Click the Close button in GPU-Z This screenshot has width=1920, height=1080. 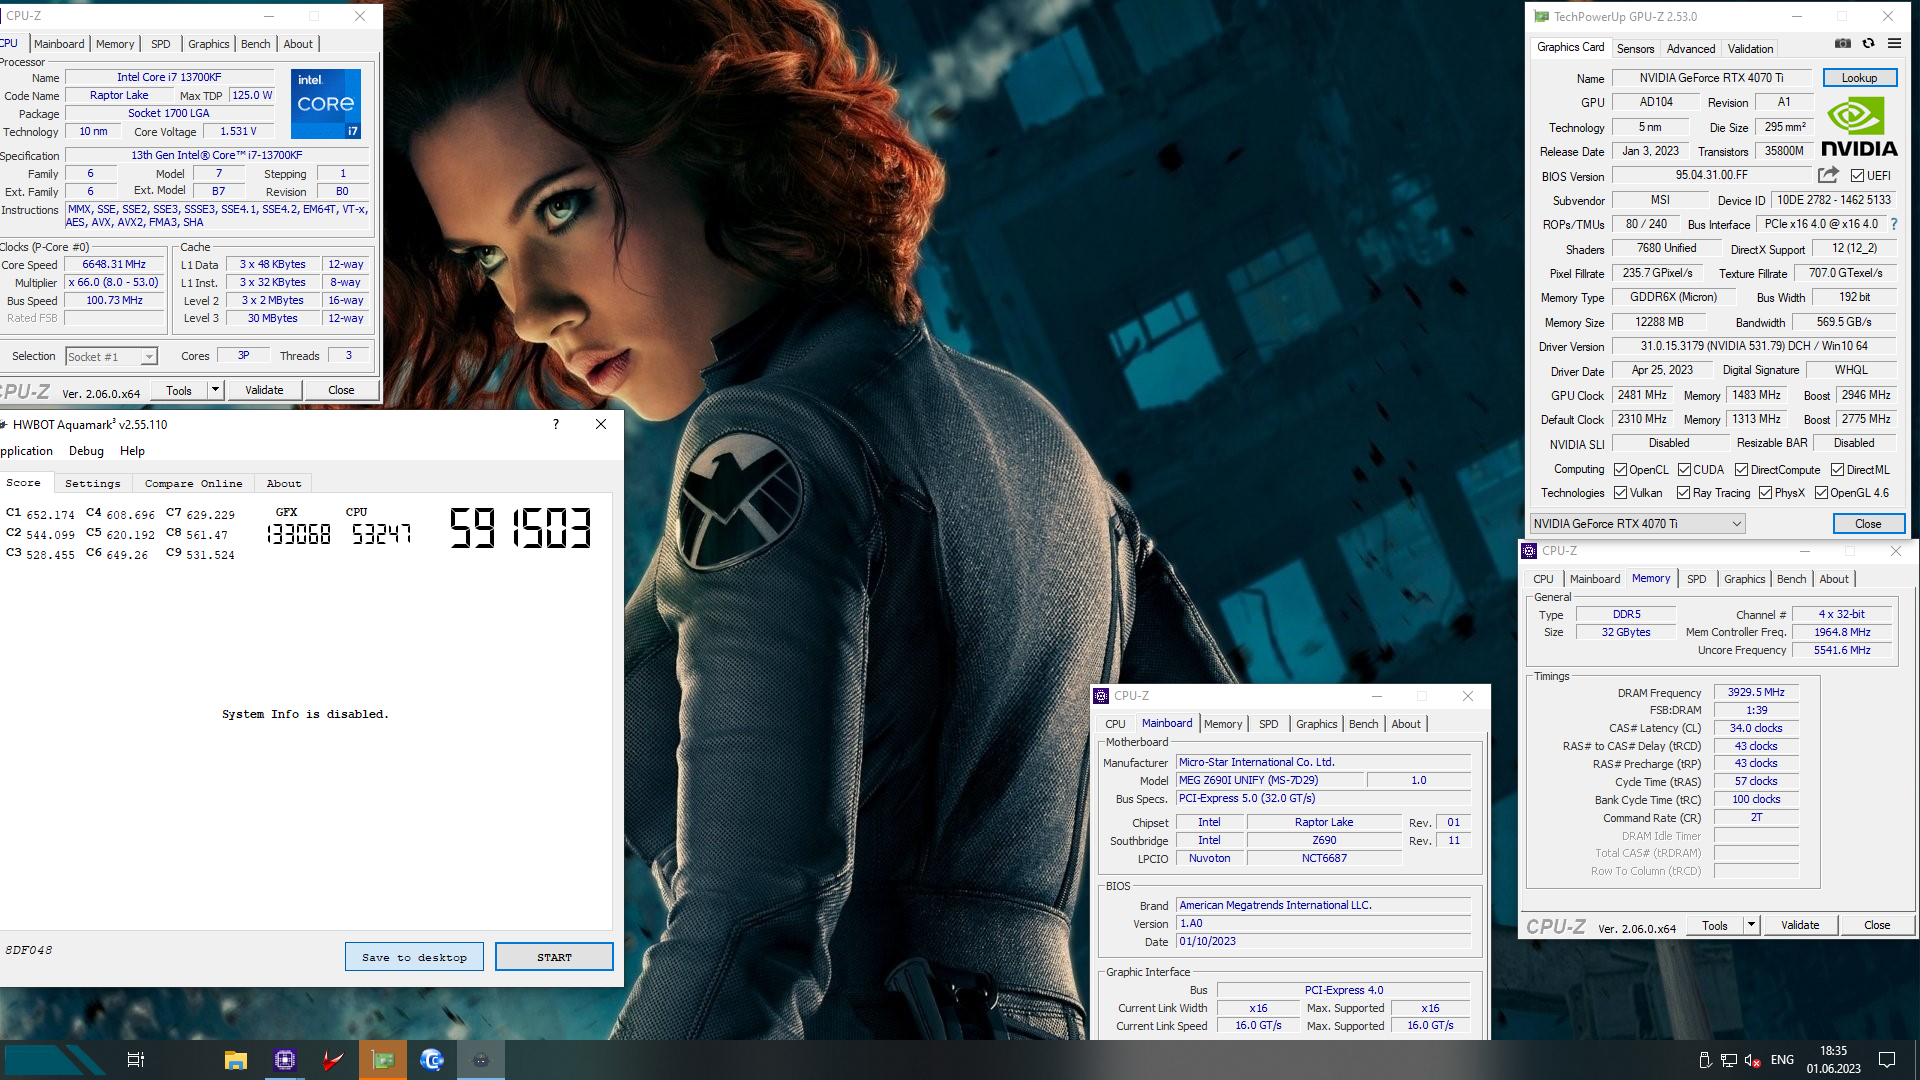(1868, 524)
